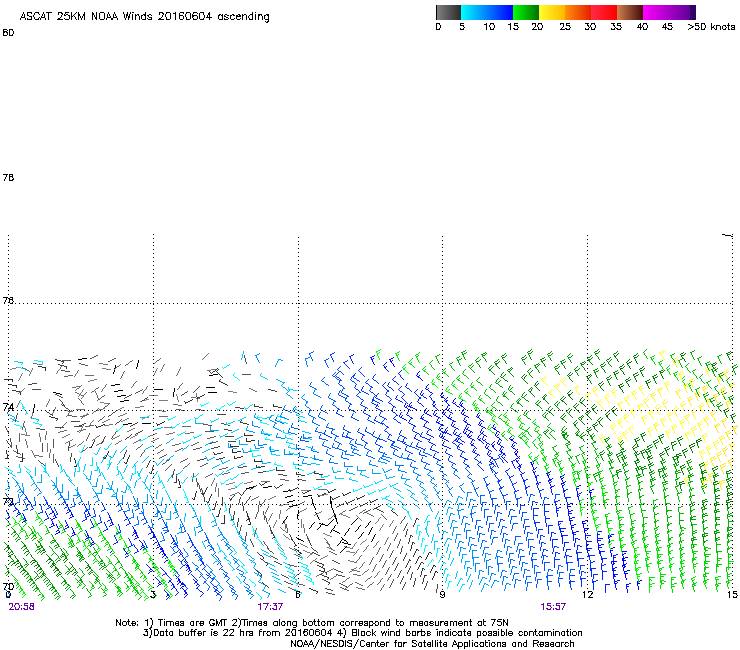
Task: Select the yellow 20-25 knots legend segment
Action: tap(552, 12)
